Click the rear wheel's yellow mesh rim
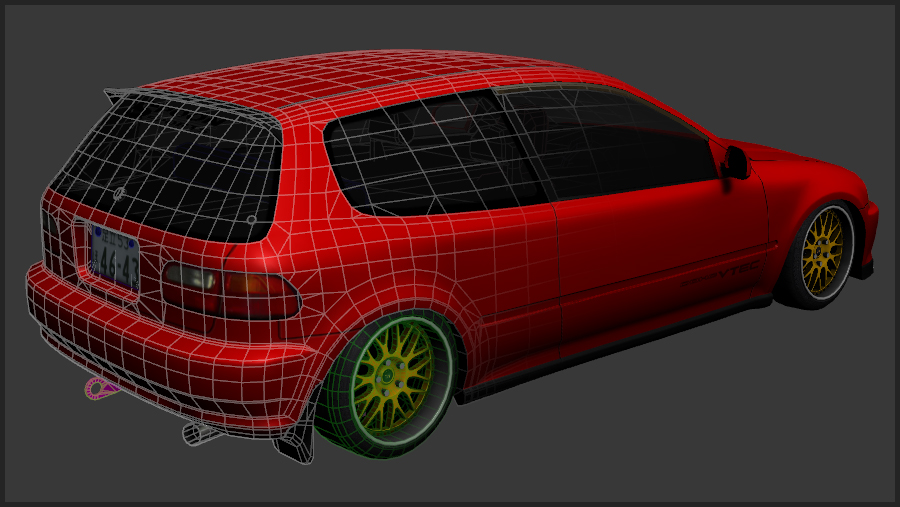The width and height of the screenshot is (900, 507). [x=393, y=374]
